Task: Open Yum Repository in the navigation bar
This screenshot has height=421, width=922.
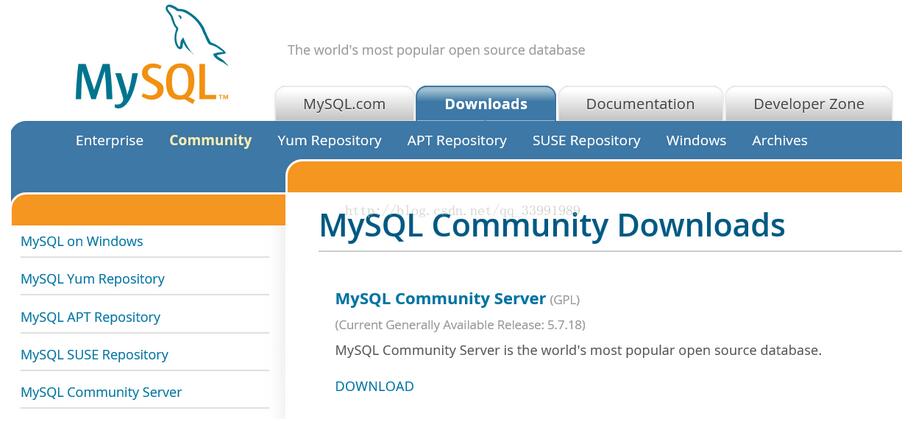Action: [x=329, y=141]
